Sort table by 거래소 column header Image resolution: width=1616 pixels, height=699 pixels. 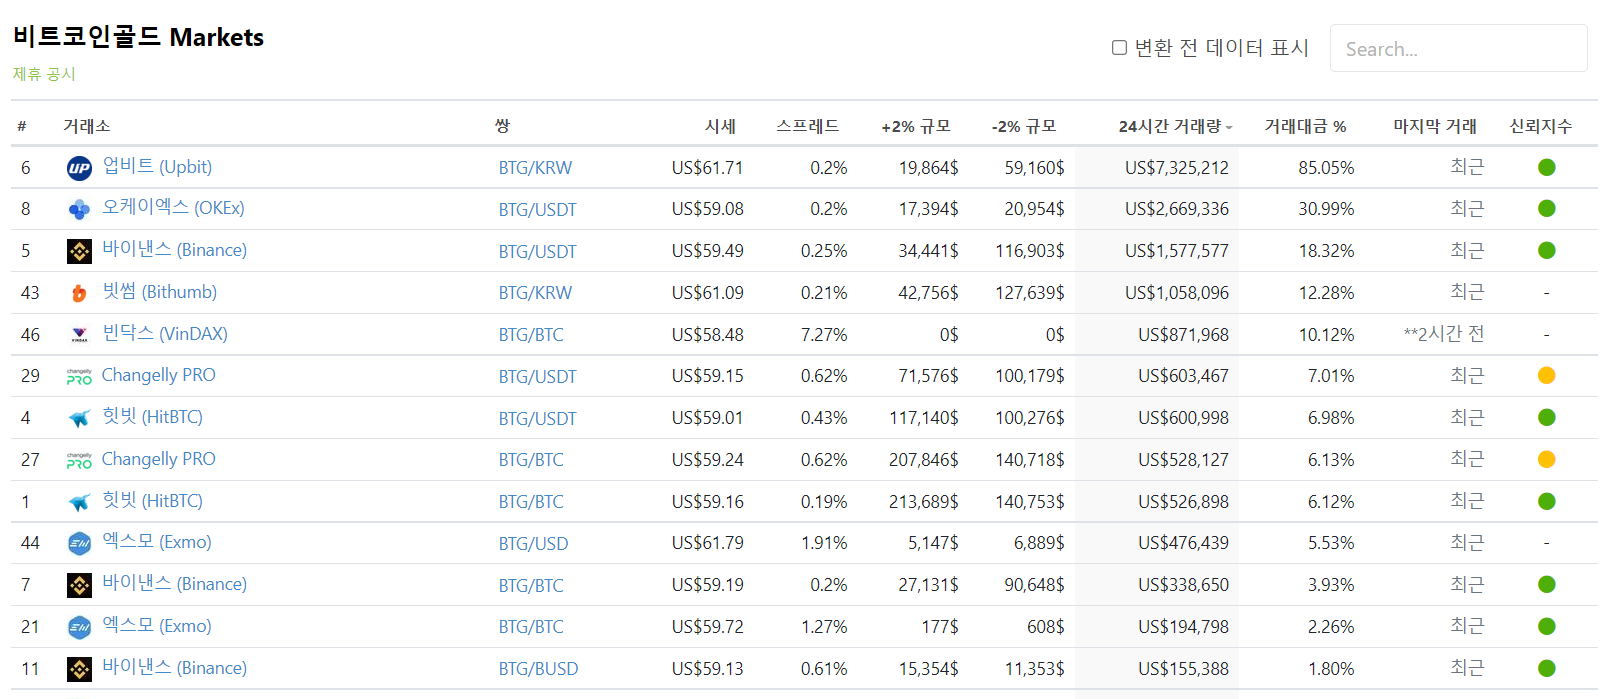point(87,126)
